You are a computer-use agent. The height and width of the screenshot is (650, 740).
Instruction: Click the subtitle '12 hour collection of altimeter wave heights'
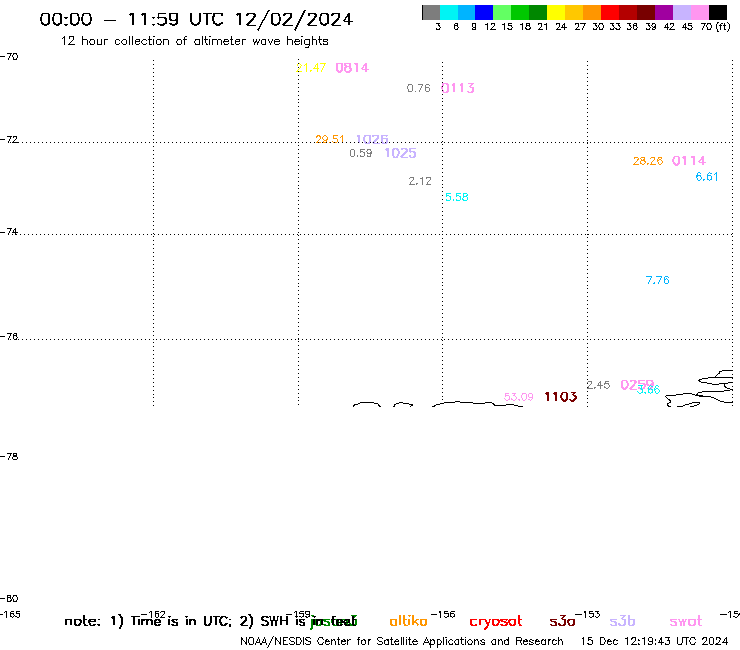tap(194, 41)
